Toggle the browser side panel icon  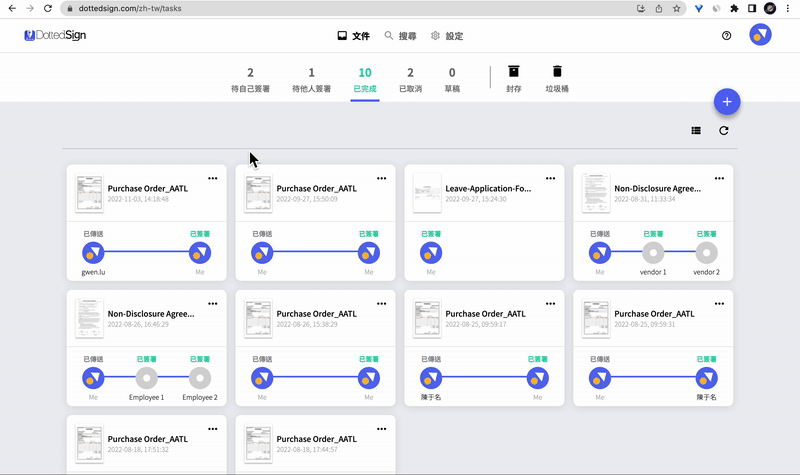752,8
